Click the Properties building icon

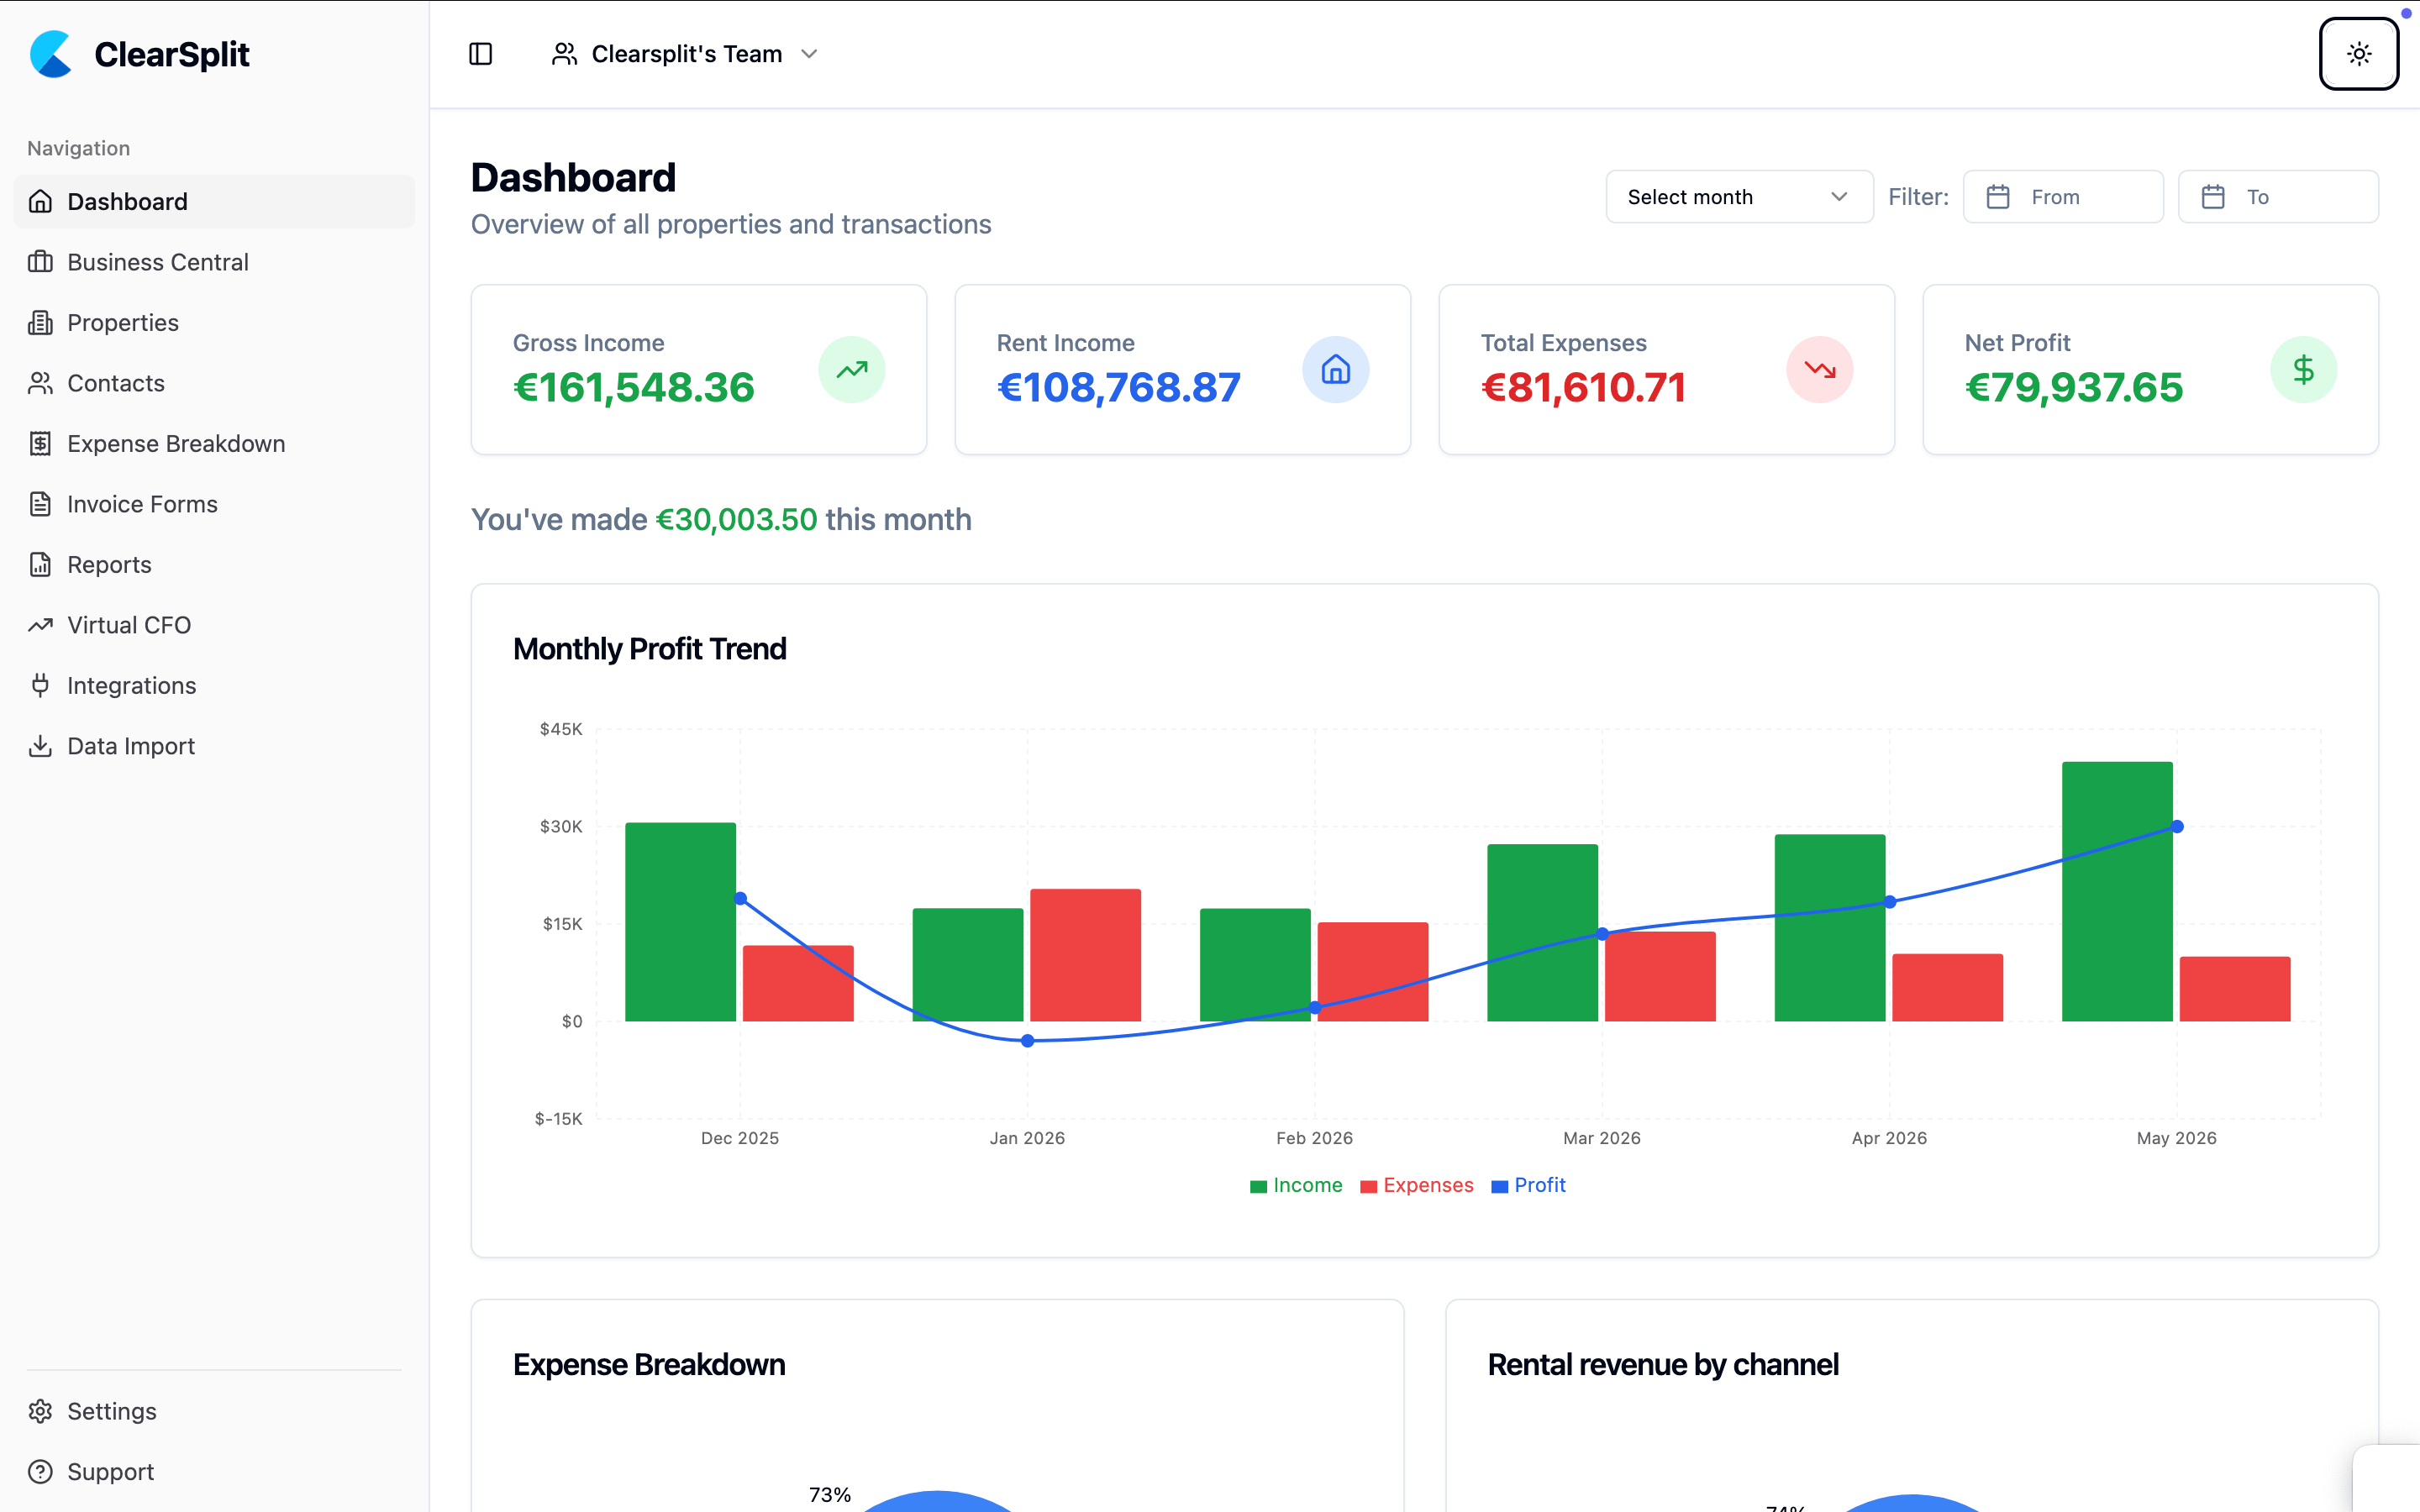click(40, 323)
